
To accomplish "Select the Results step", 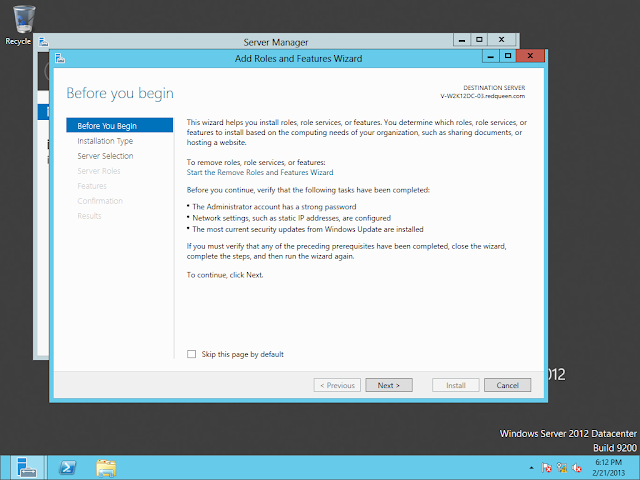I will pyautogui.click(x=89, y=216).
